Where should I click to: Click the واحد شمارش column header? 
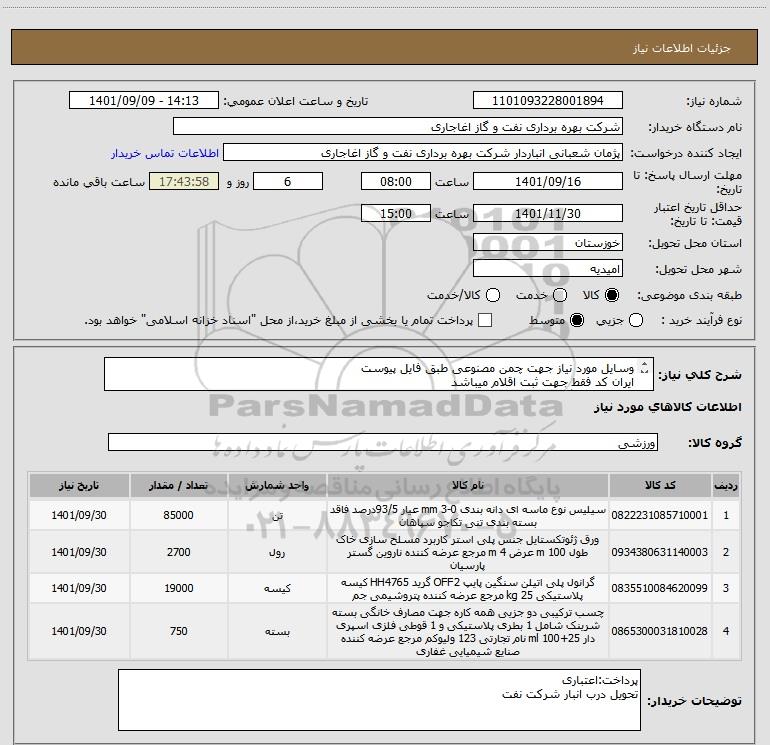[277, 485]
